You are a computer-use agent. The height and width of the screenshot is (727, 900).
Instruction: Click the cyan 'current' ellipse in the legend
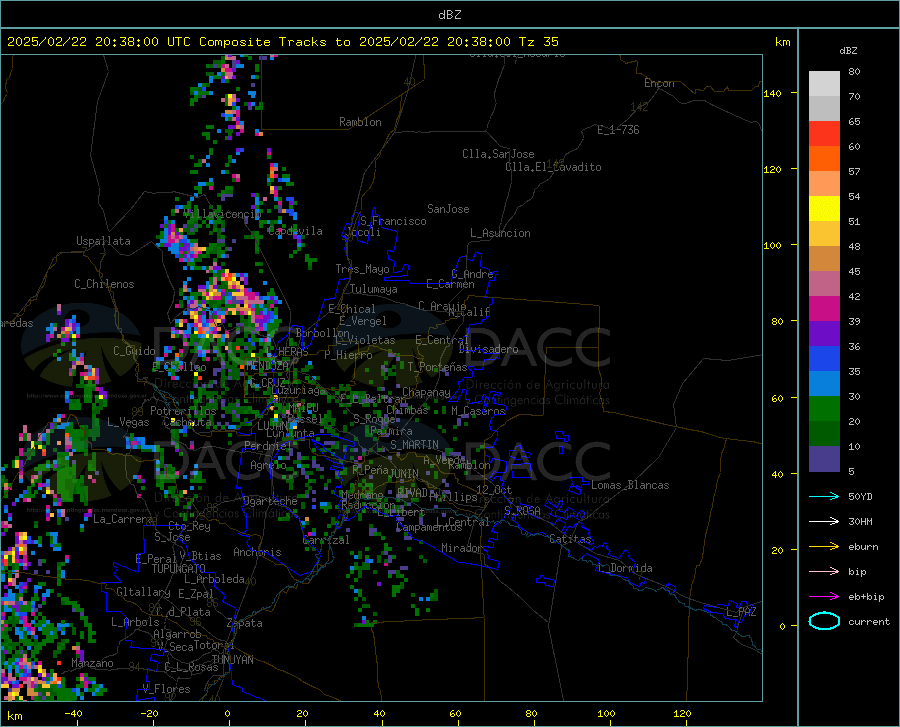coord(824,621)
